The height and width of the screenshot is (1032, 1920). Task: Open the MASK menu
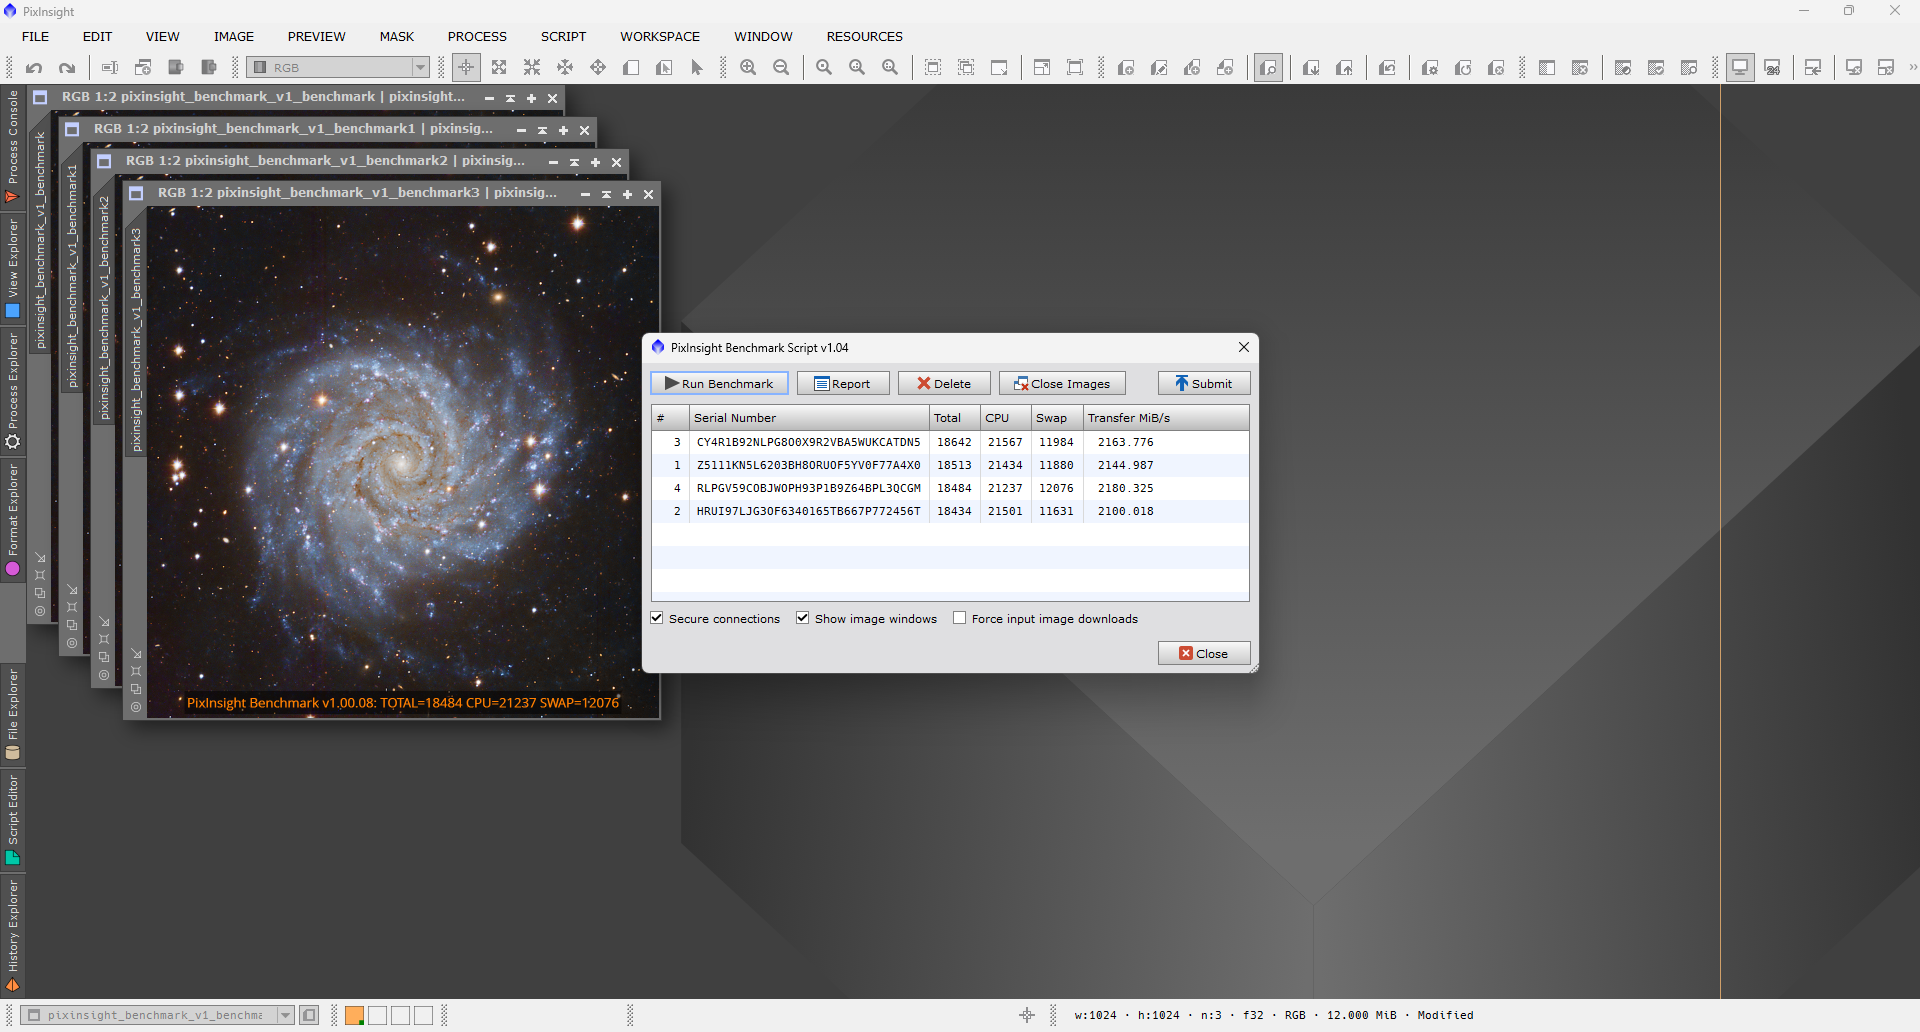tap(396, 36)
